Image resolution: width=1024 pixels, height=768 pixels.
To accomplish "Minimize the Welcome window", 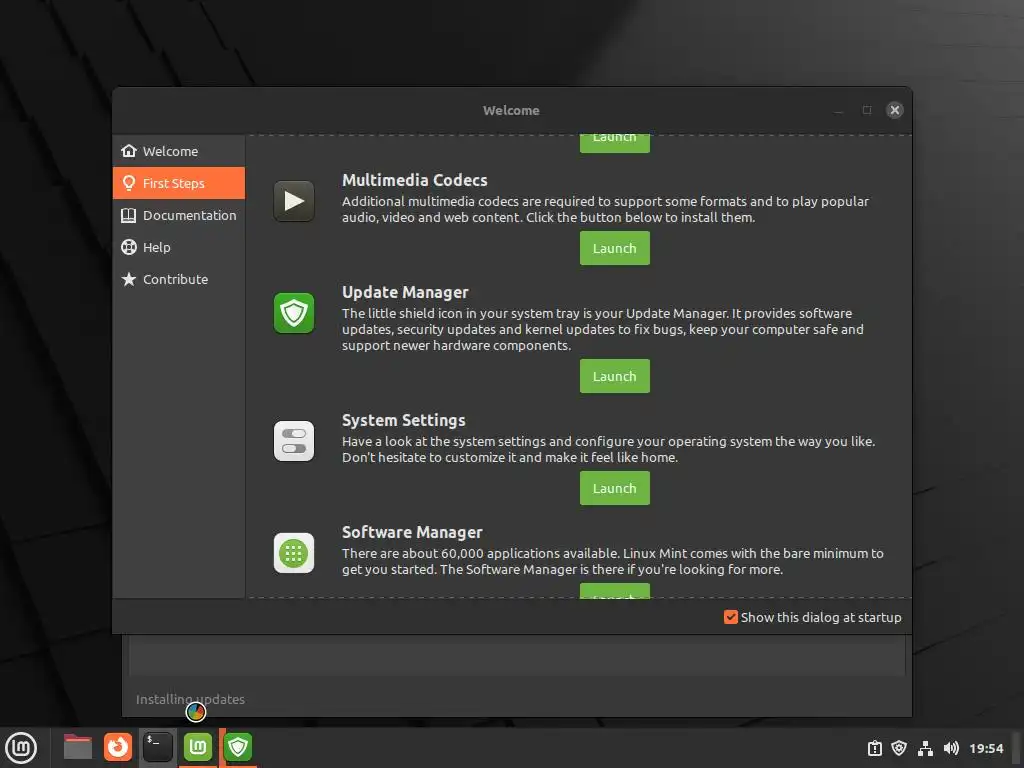I will click(x=839, y=110).
